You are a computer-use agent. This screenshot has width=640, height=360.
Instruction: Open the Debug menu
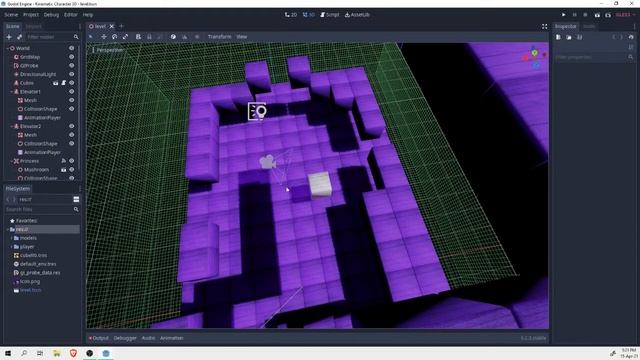51,15
